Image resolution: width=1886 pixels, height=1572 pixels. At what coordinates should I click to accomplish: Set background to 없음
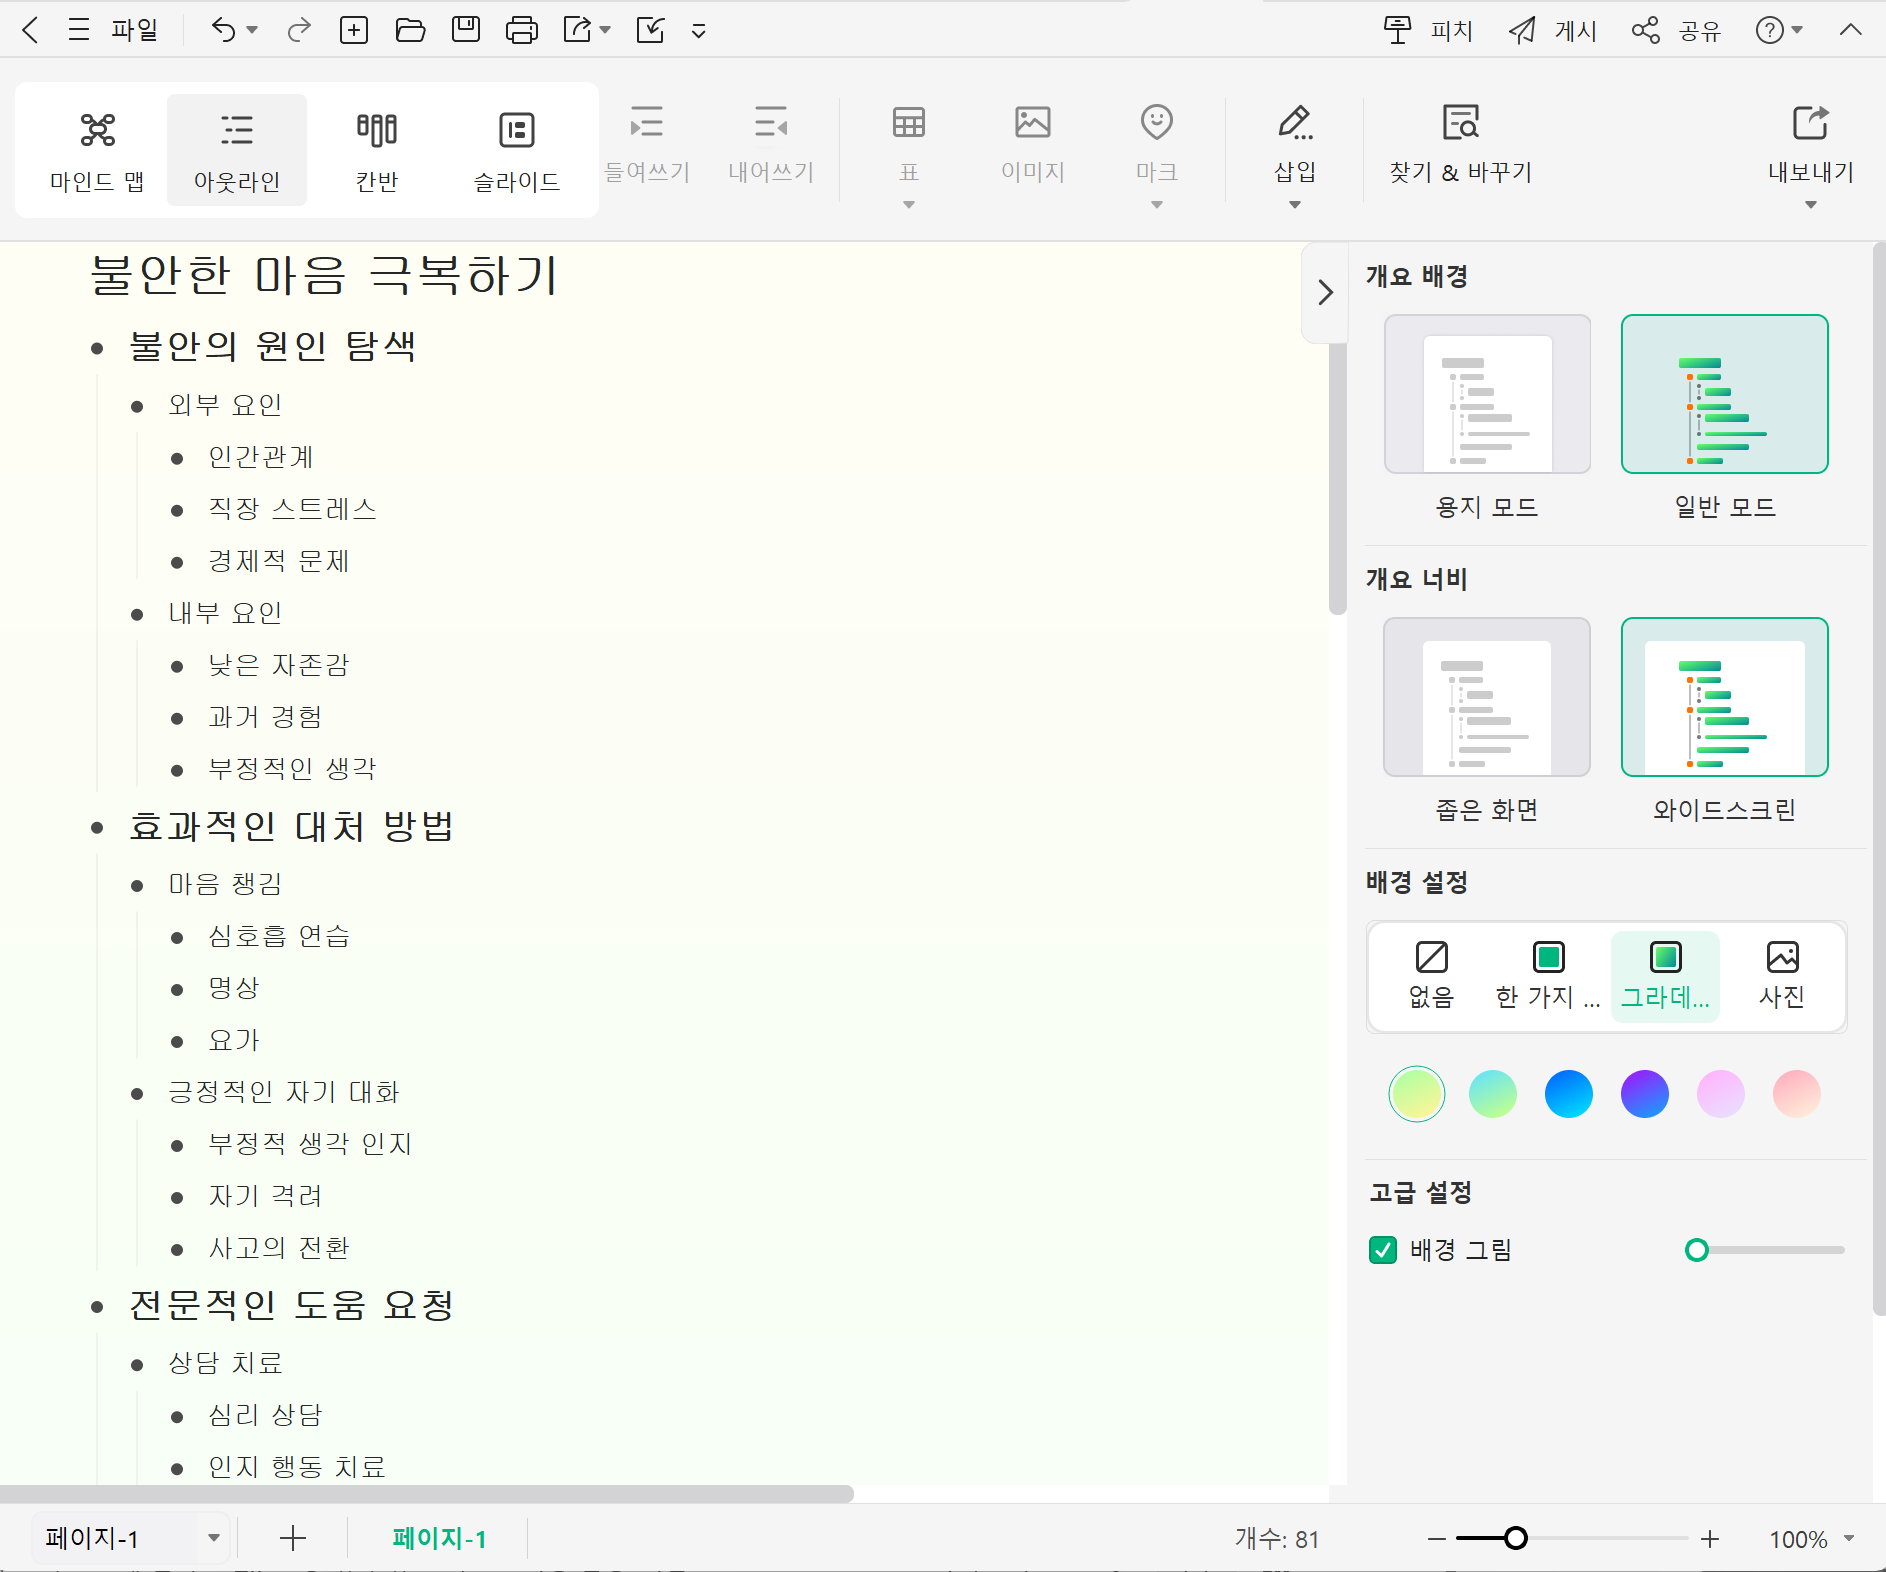1431,976
